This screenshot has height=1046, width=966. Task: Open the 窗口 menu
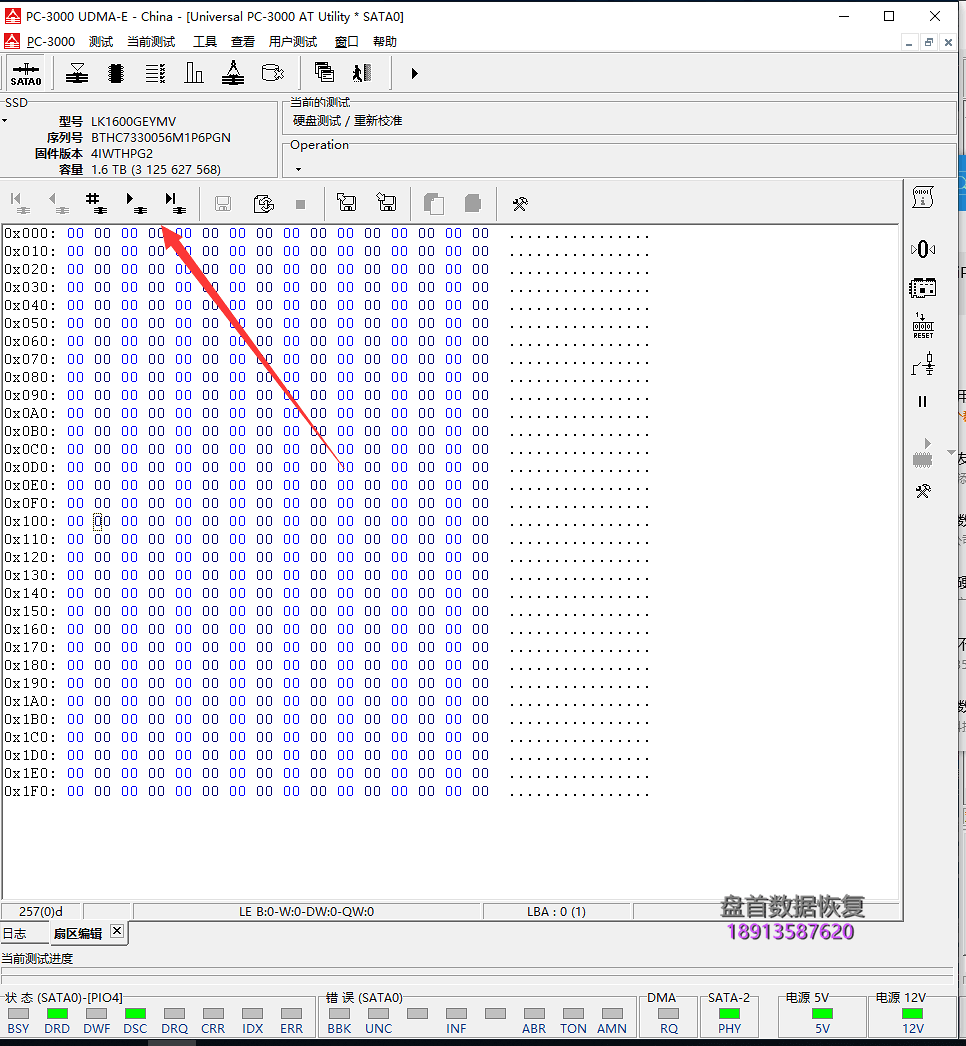pos(346,41)
